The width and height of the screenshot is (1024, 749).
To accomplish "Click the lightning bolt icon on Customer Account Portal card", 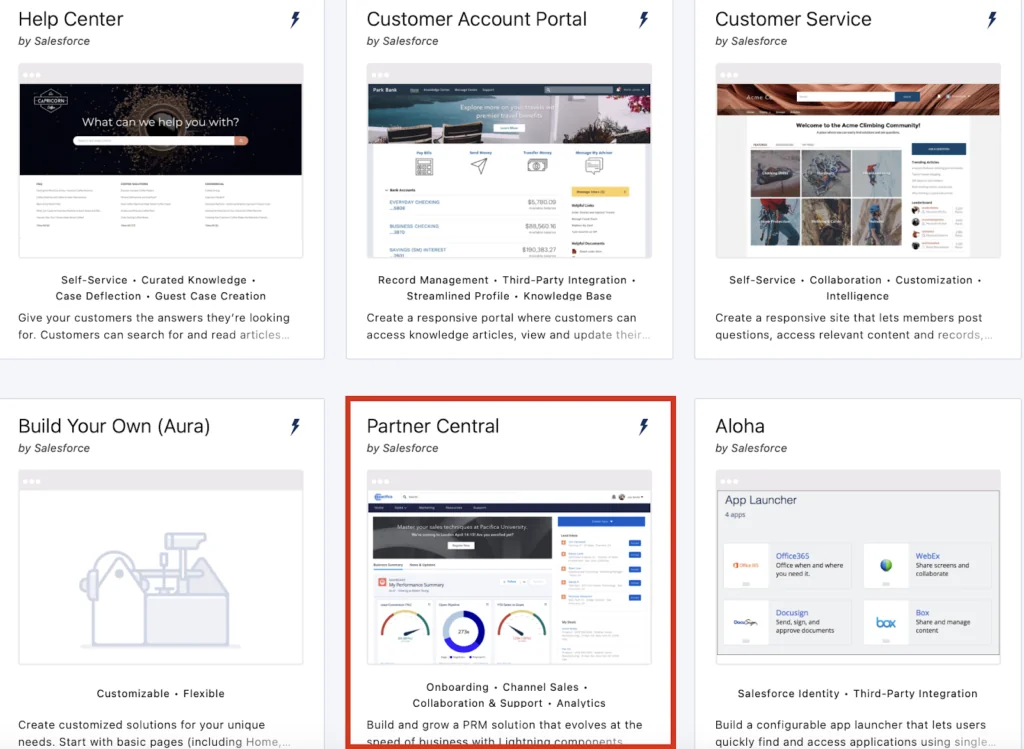I will tap(644, 20).
